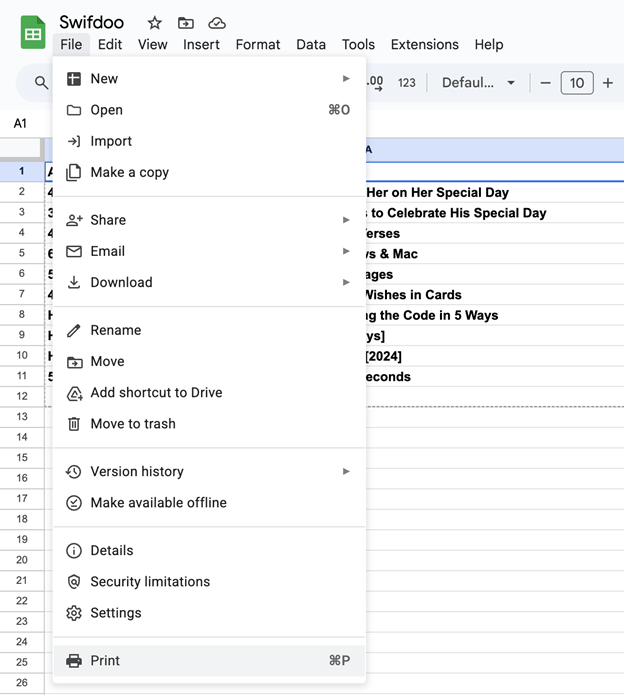Increase font size with plus button
The image size is (624, 695).
607,83
